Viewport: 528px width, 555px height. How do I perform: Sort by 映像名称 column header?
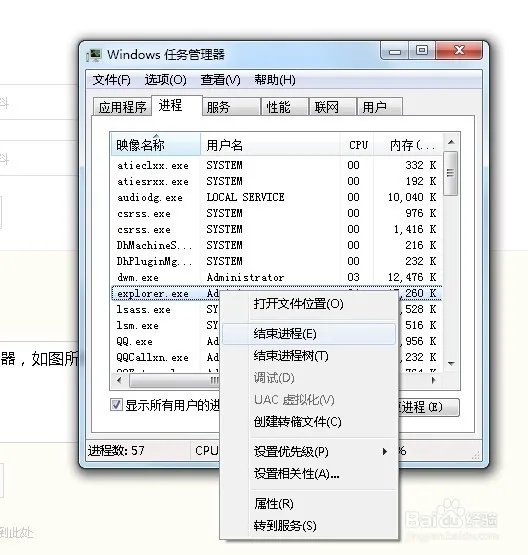pyautogui.click(x=156, y=145)
